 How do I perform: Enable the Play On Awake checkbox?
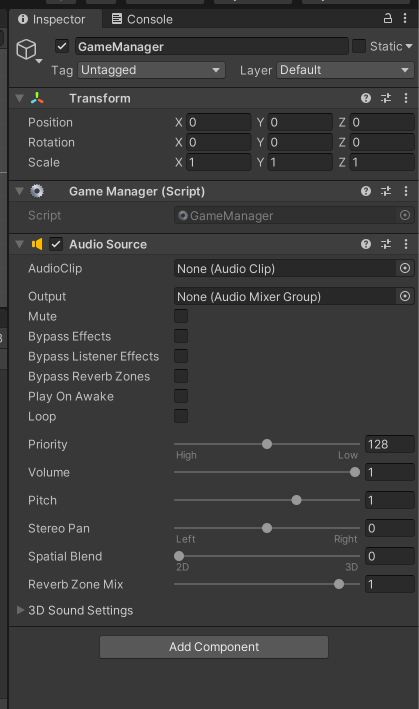pyautogui.click(x=181, y=396)
